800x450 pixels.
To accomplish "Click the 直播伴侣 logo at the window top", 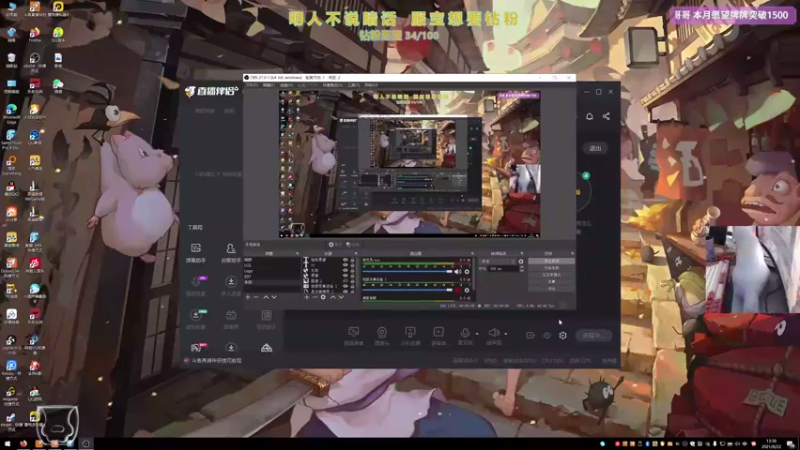I will [212, 91].
